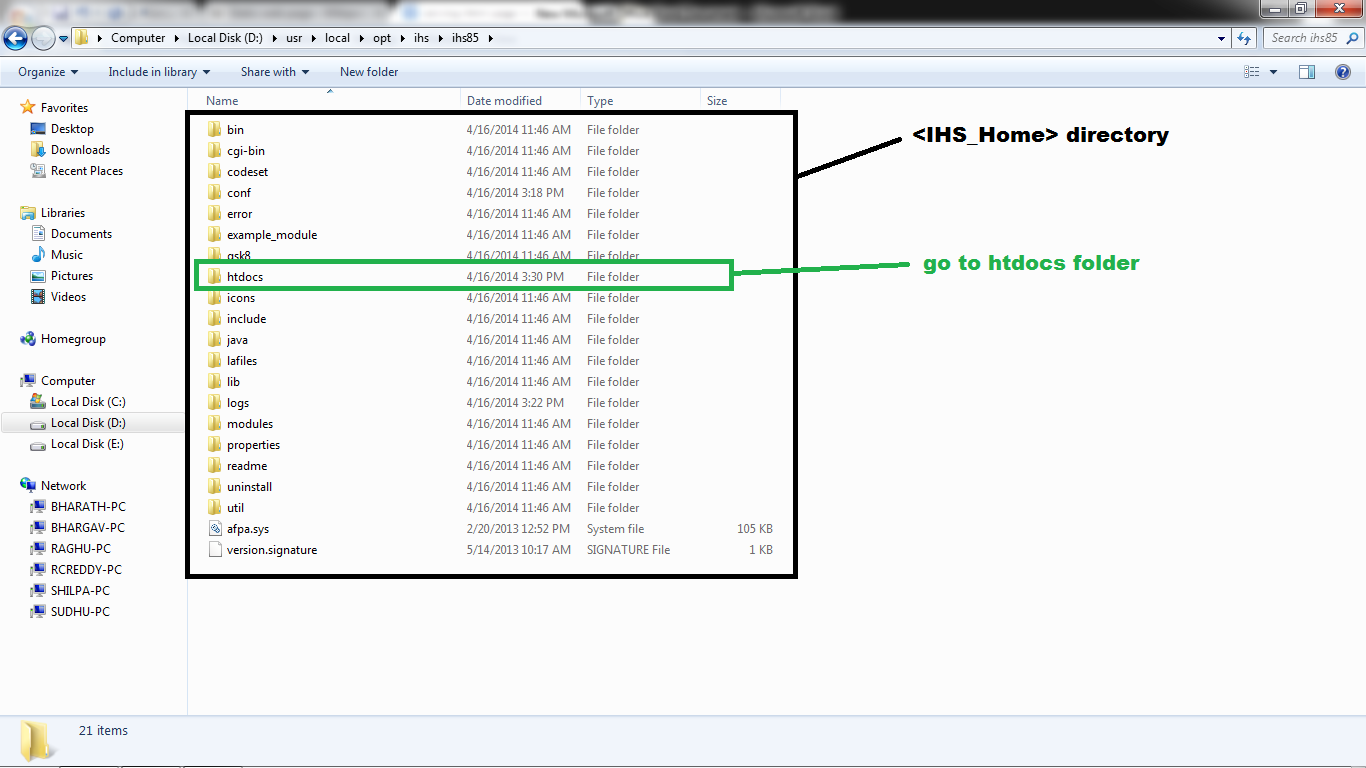
Task: Expand the Include in library menu
Action: click(x=152, y=71)
